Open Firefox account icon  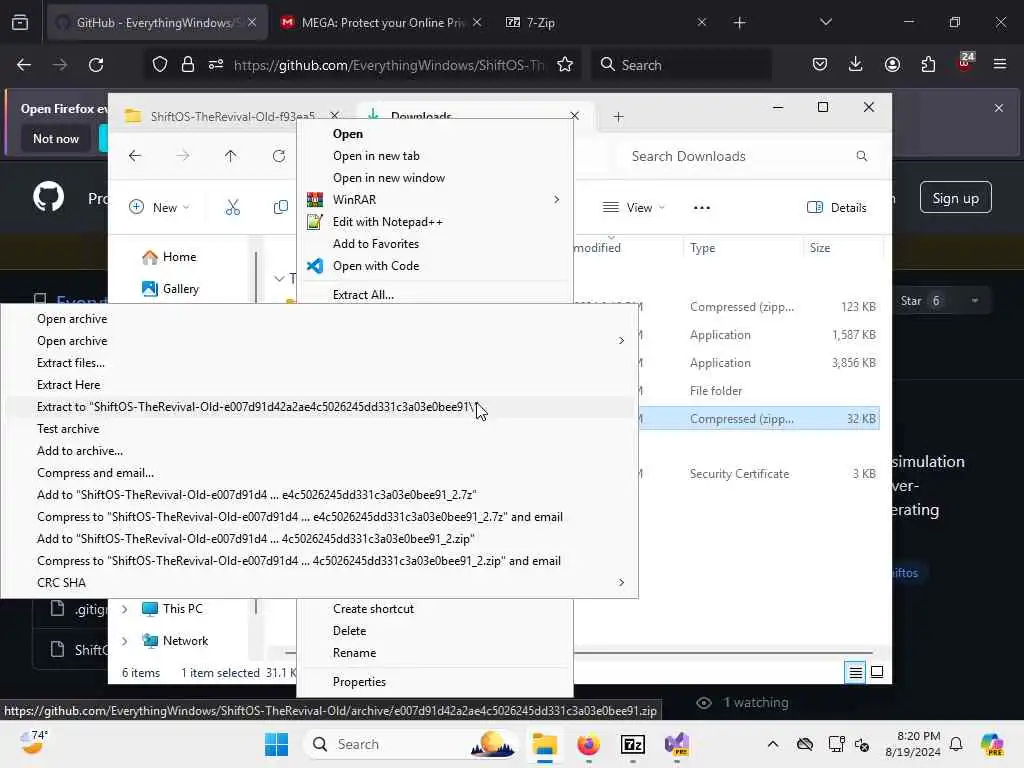tap(892, 64)
